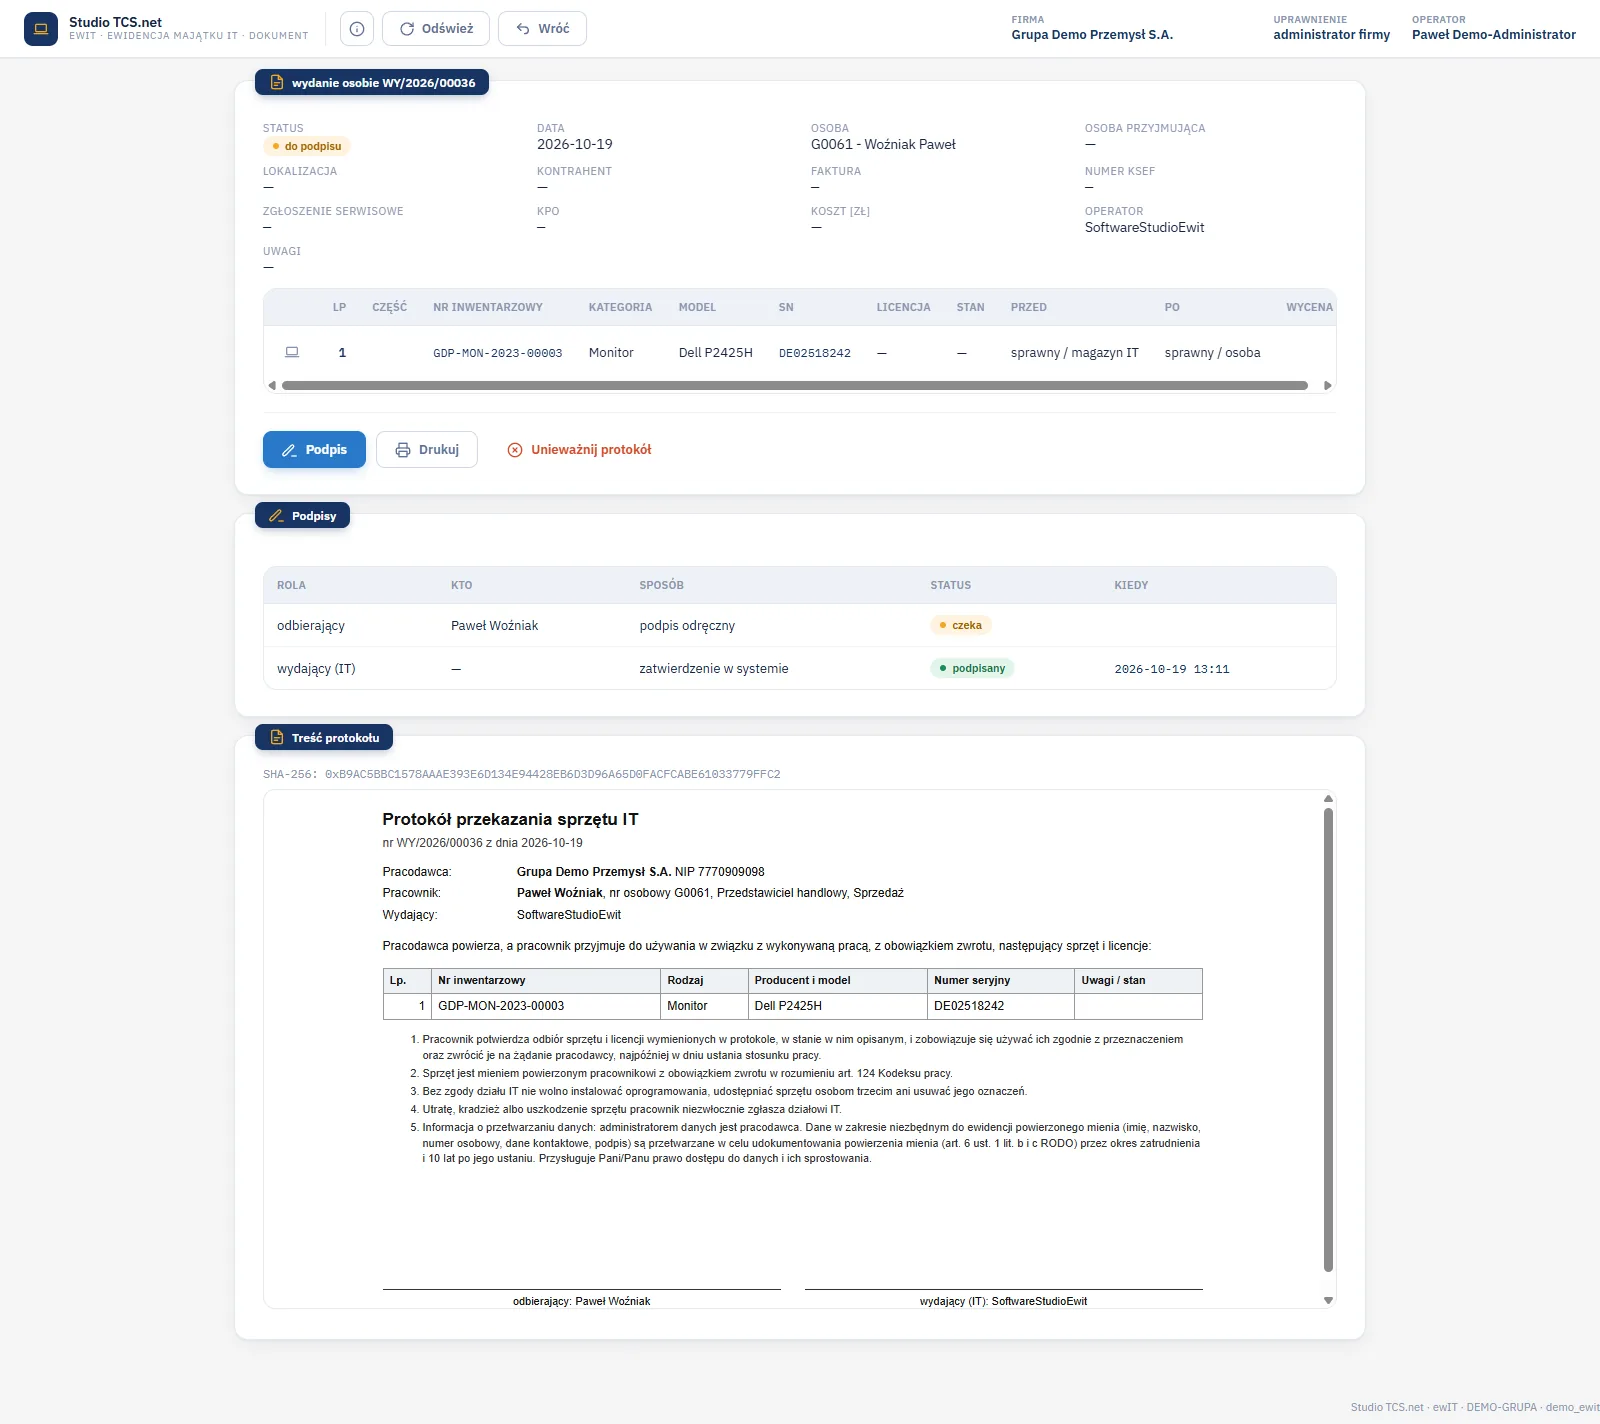Click the 'do podpisu' status badge
This screenshot has width=1600, height=1424.
click(x=307, y=146)
